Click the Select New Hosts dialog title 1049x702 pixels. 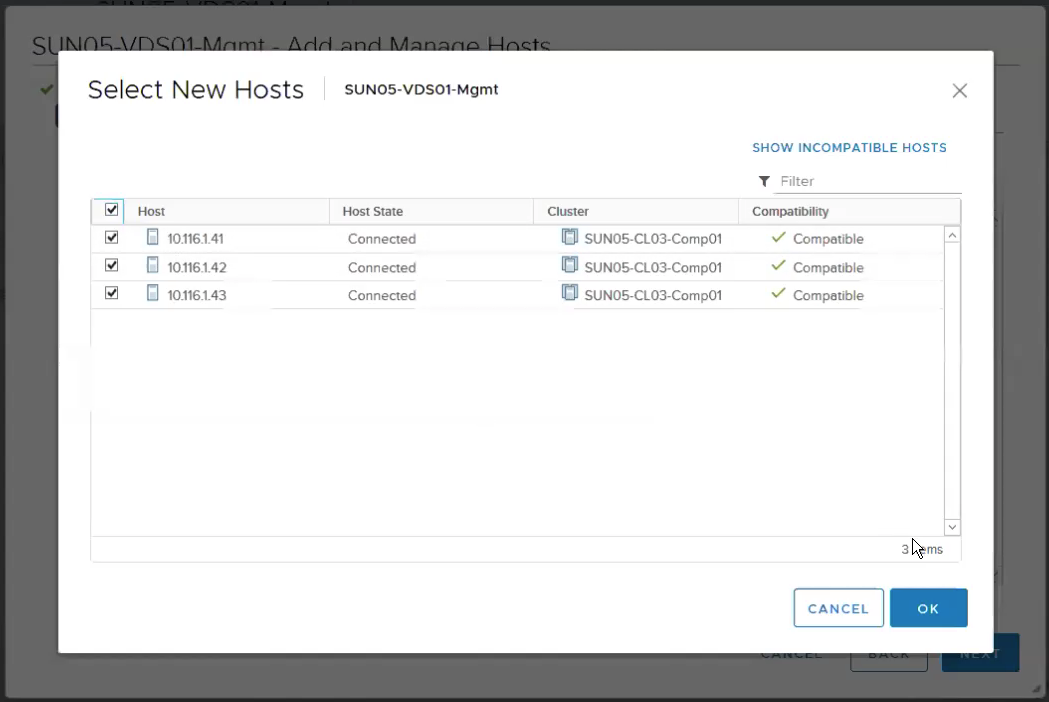click(x=195, y=90)
